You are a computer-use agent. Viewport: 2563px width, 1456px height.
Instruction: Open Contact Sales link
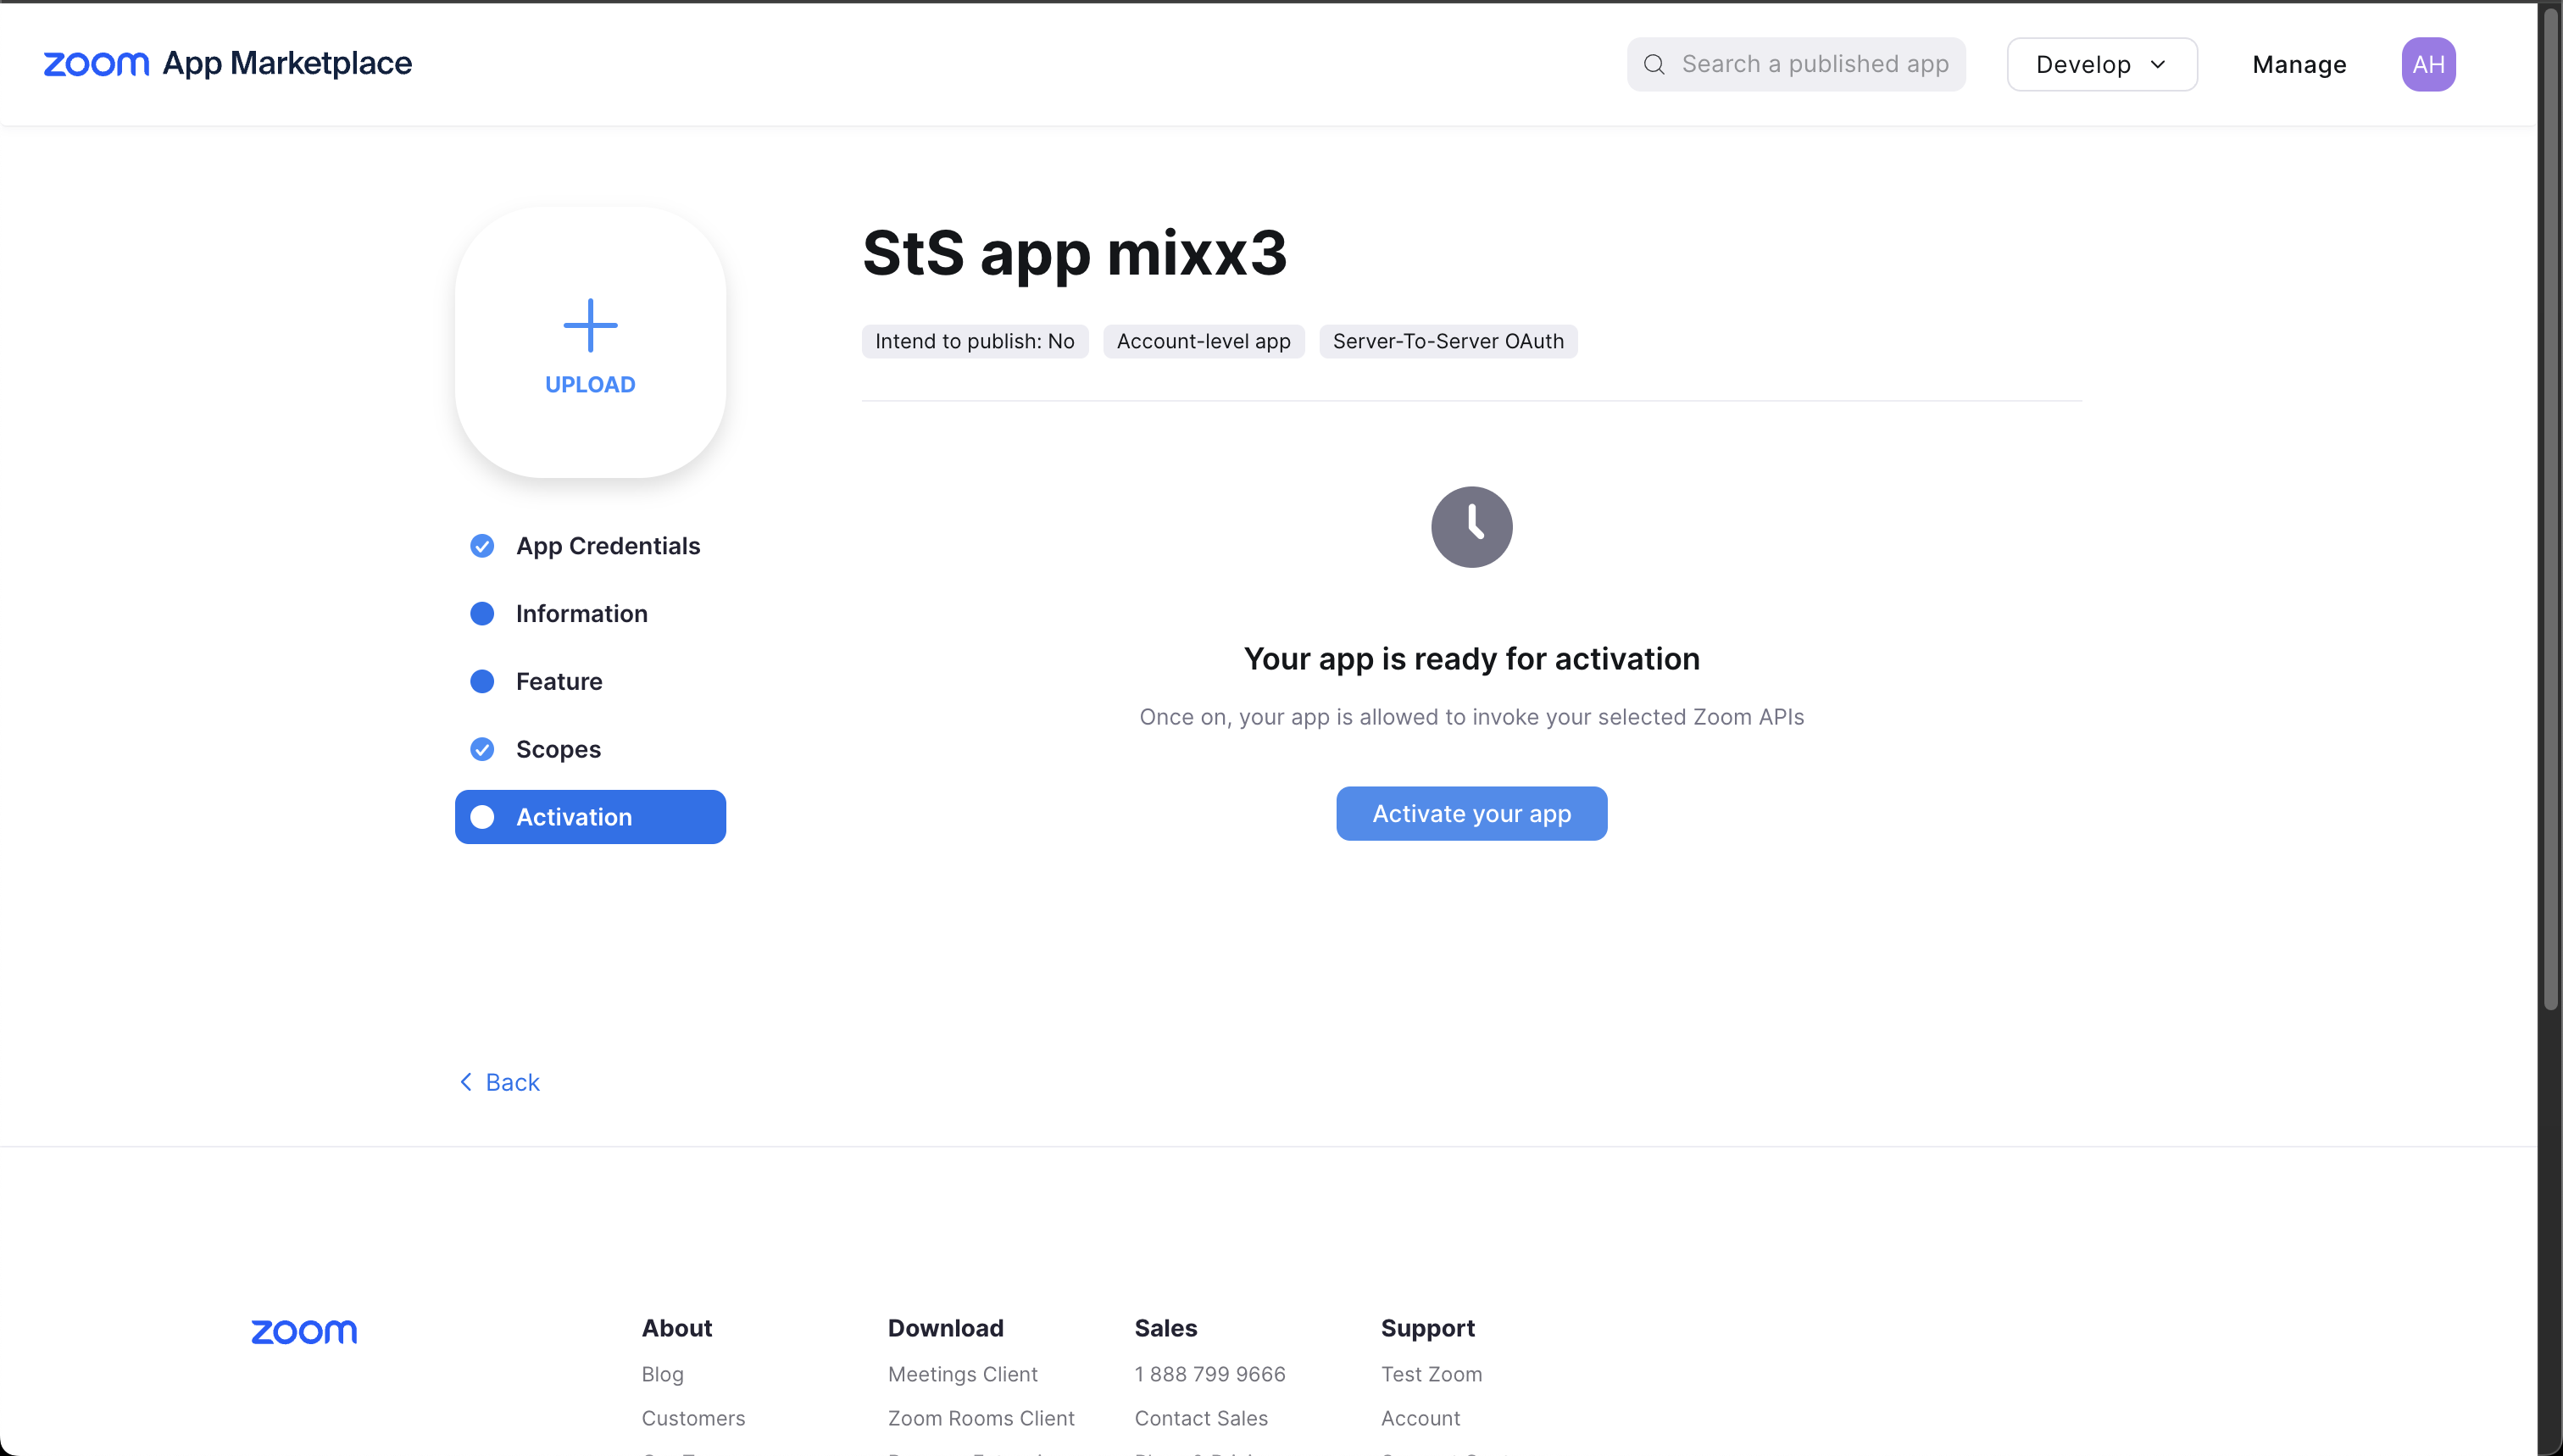click(1201, 1418)
